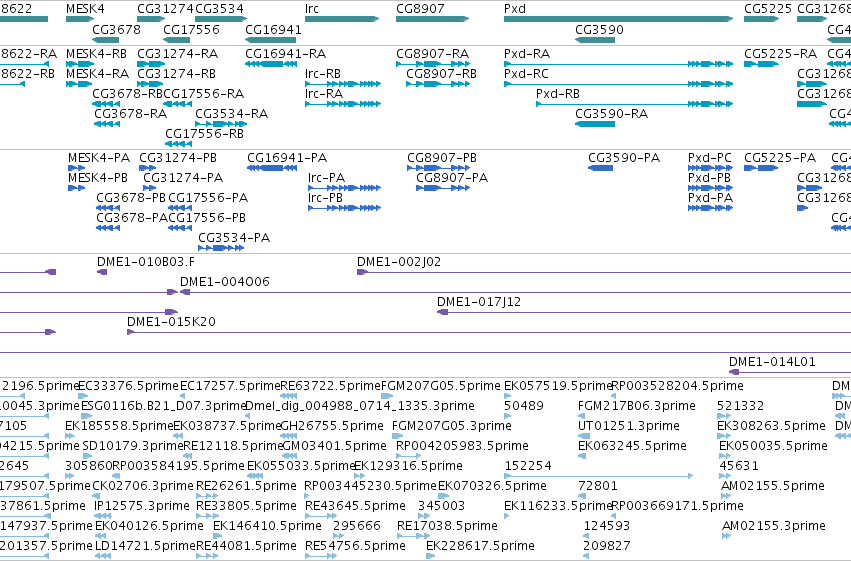This screenshot has width=851, height=561.
Task: Select the Irc-RA transcript glyph
Action: pyautogui.click(x=343, y=104)
